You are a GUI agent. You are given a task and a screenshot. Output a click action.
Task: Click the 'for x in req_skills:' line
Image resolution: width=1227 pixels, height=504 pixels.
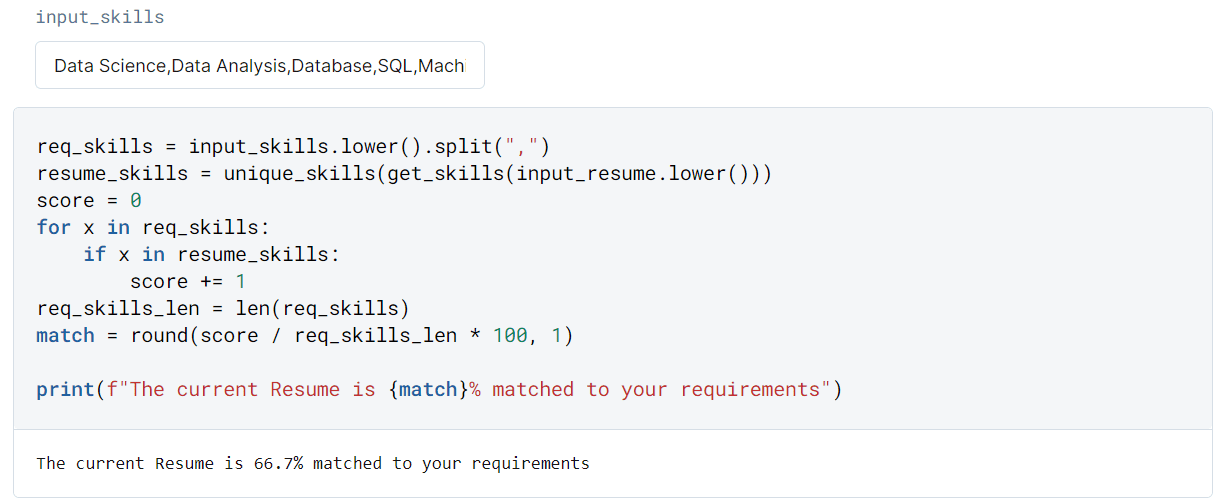pos(153,227)
